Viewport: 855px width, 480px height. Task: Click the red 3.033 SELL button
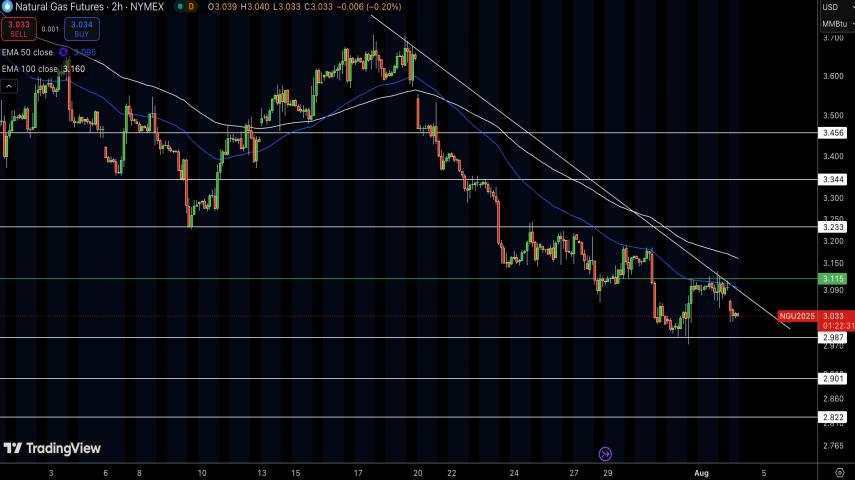pos(19,29)
